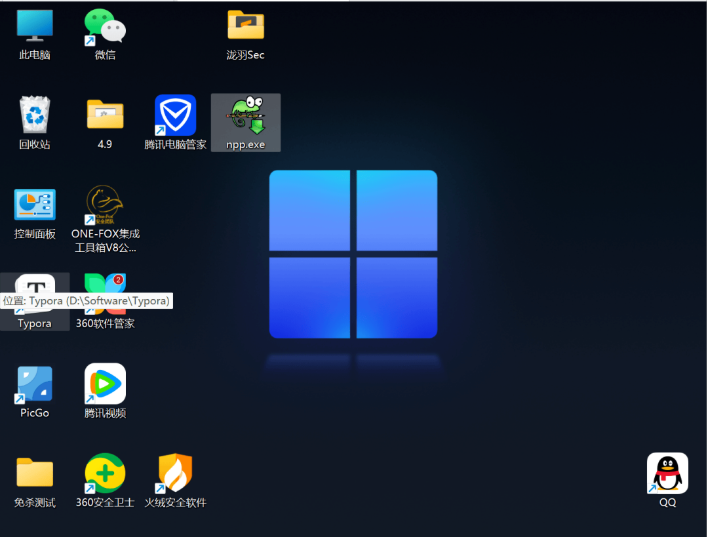
Task: Click the 火绒安全软件 label text
Action: (175, 503)
